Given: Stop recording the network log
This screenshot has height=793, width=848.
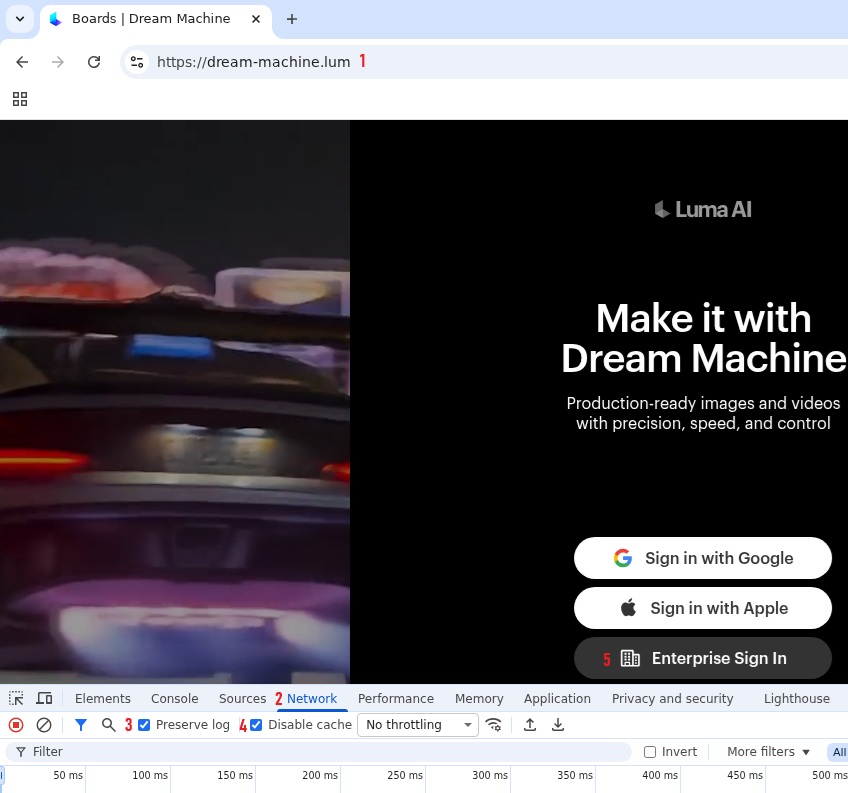Looking at the screenshot, I should pos(16,725).
